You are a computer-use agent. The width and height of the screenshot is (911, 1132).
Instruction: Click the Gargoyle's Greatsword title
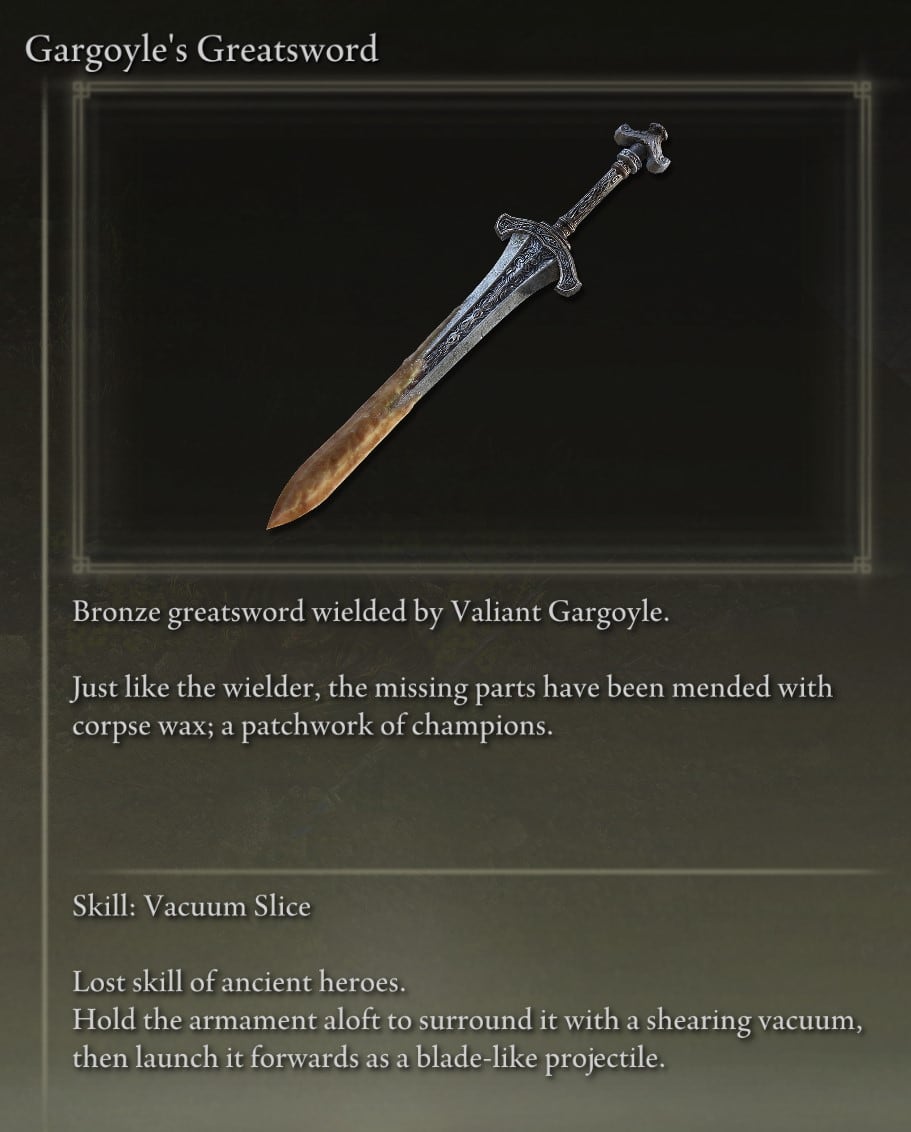(201, 51)
